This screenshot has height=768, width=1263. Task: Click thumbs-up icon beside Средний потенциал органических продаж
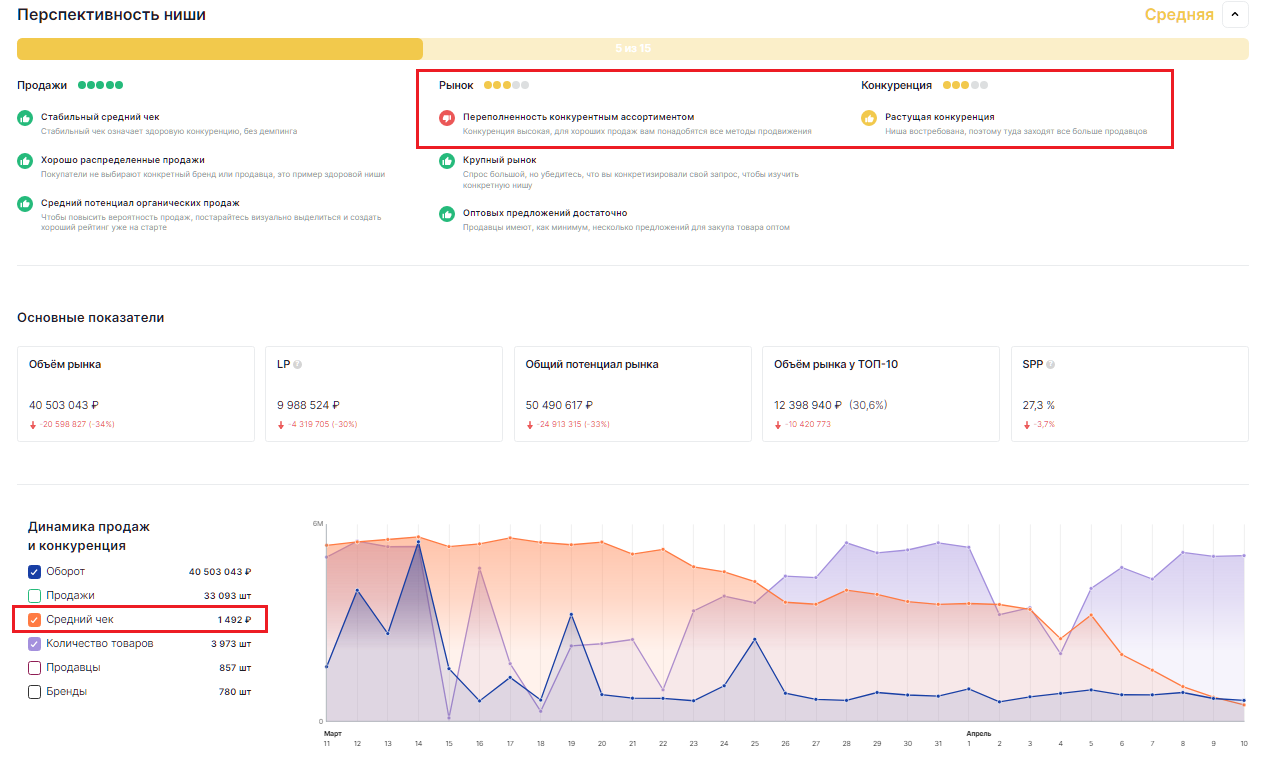coord(26,204)
